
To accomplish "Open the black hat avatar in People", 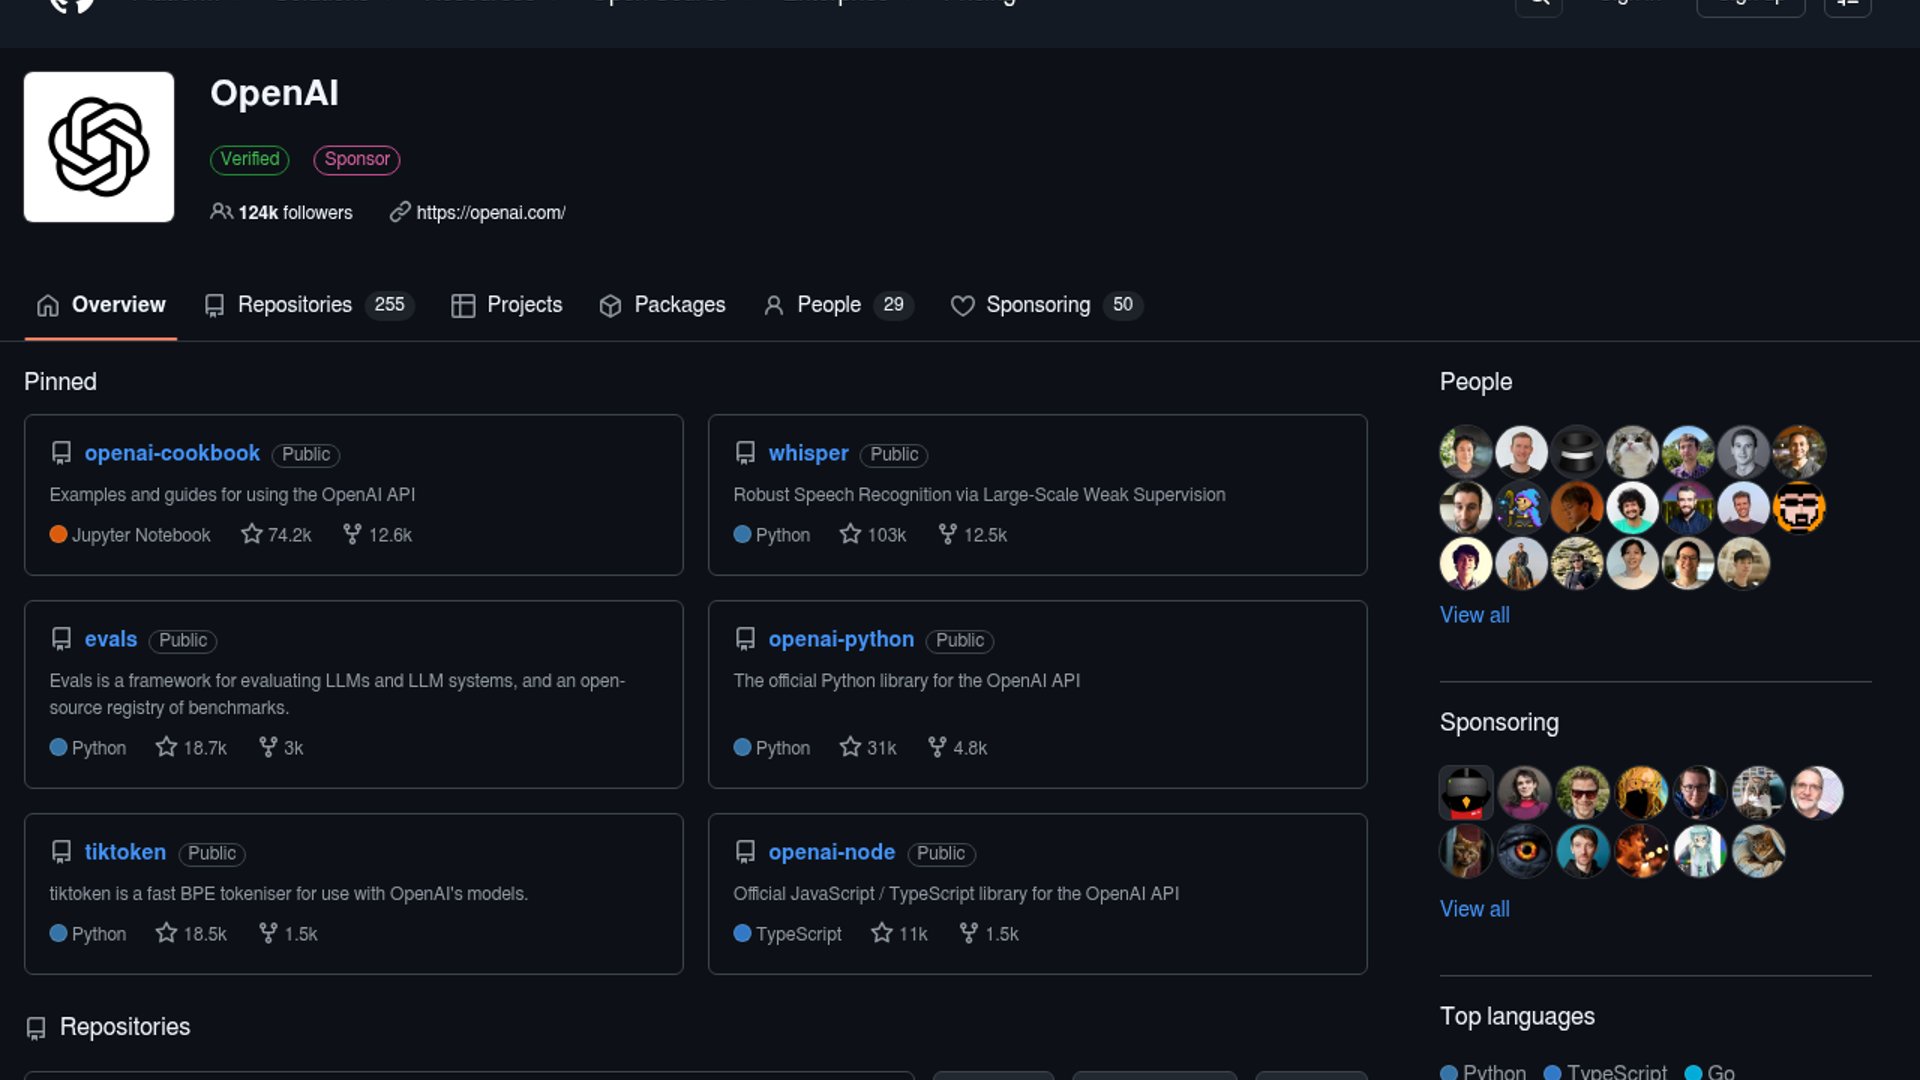I will [x=1577, y=452].
